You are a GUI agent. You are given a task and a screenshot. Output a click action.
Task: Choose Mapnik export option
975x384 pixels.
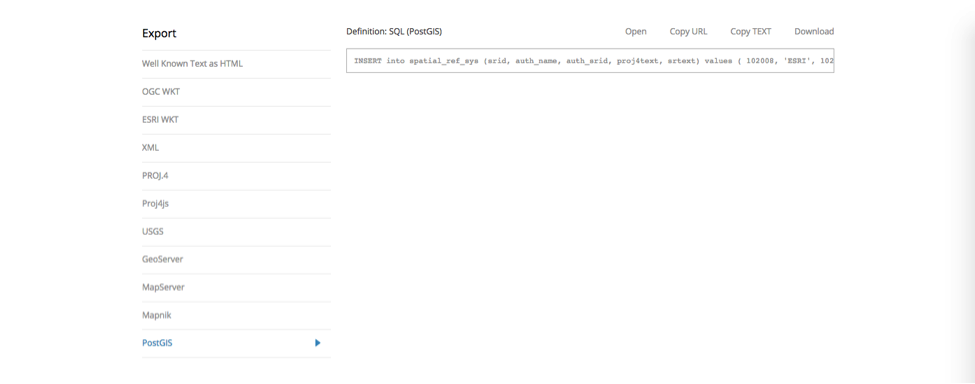pos(157,315)
